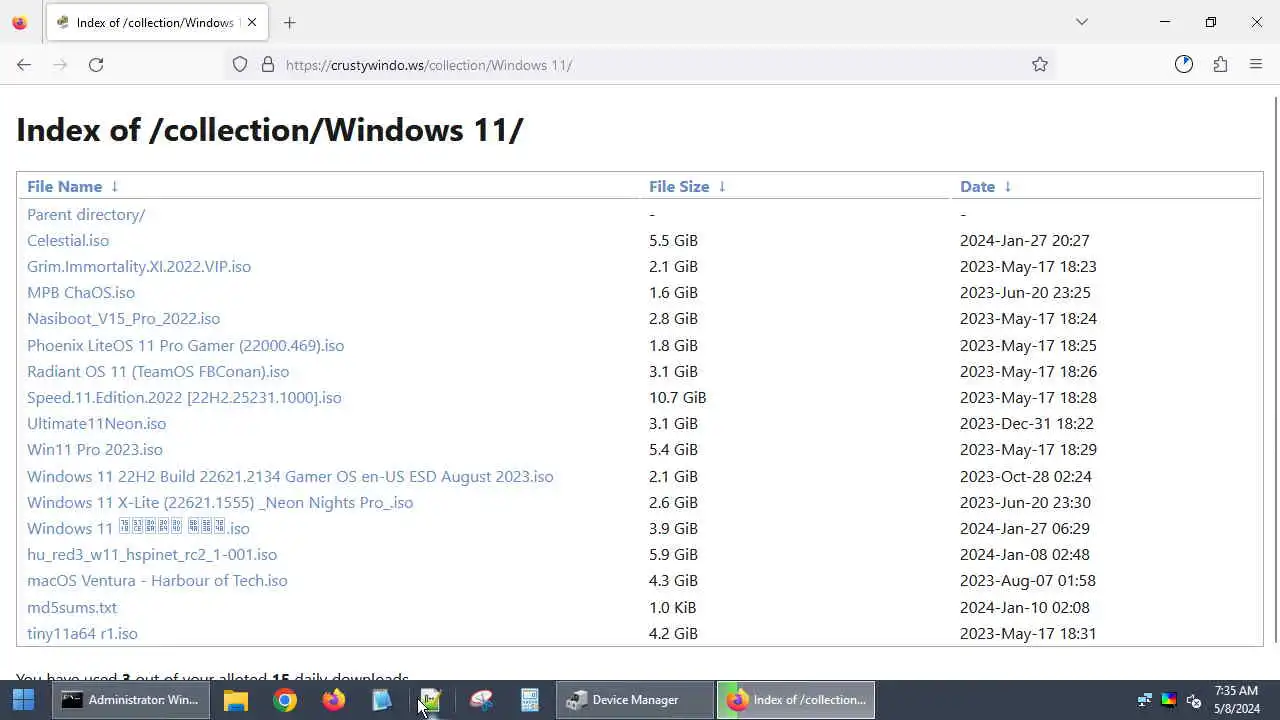Open Radiant OS 11 (TeamOS FBConan).iso

pyautogui.click(x=158, y=371)
